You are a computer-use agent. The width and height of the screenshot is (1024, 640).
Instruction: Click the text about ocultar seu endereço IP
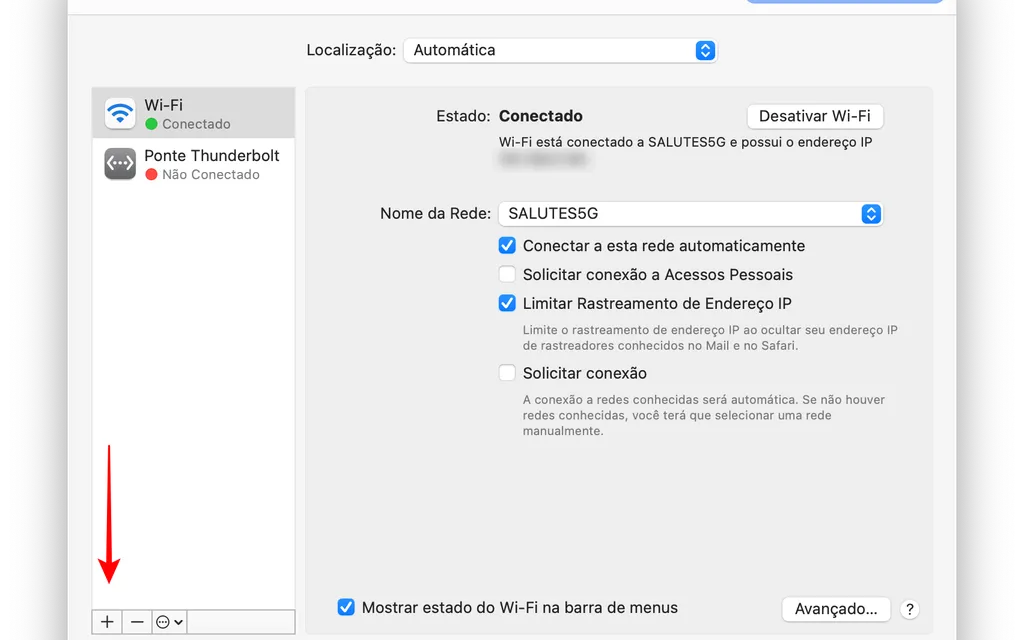[x=710, y=338]
